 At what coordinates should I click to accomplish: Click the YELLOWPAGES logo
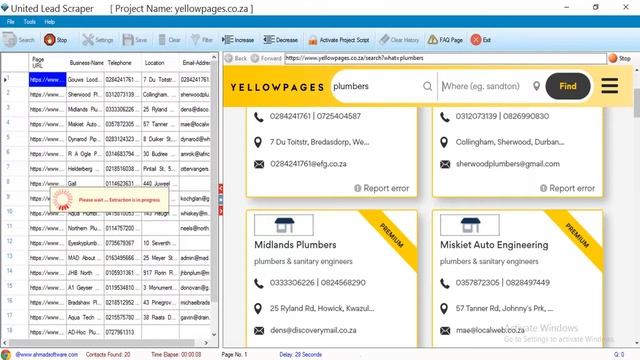(x=277, y=87)
